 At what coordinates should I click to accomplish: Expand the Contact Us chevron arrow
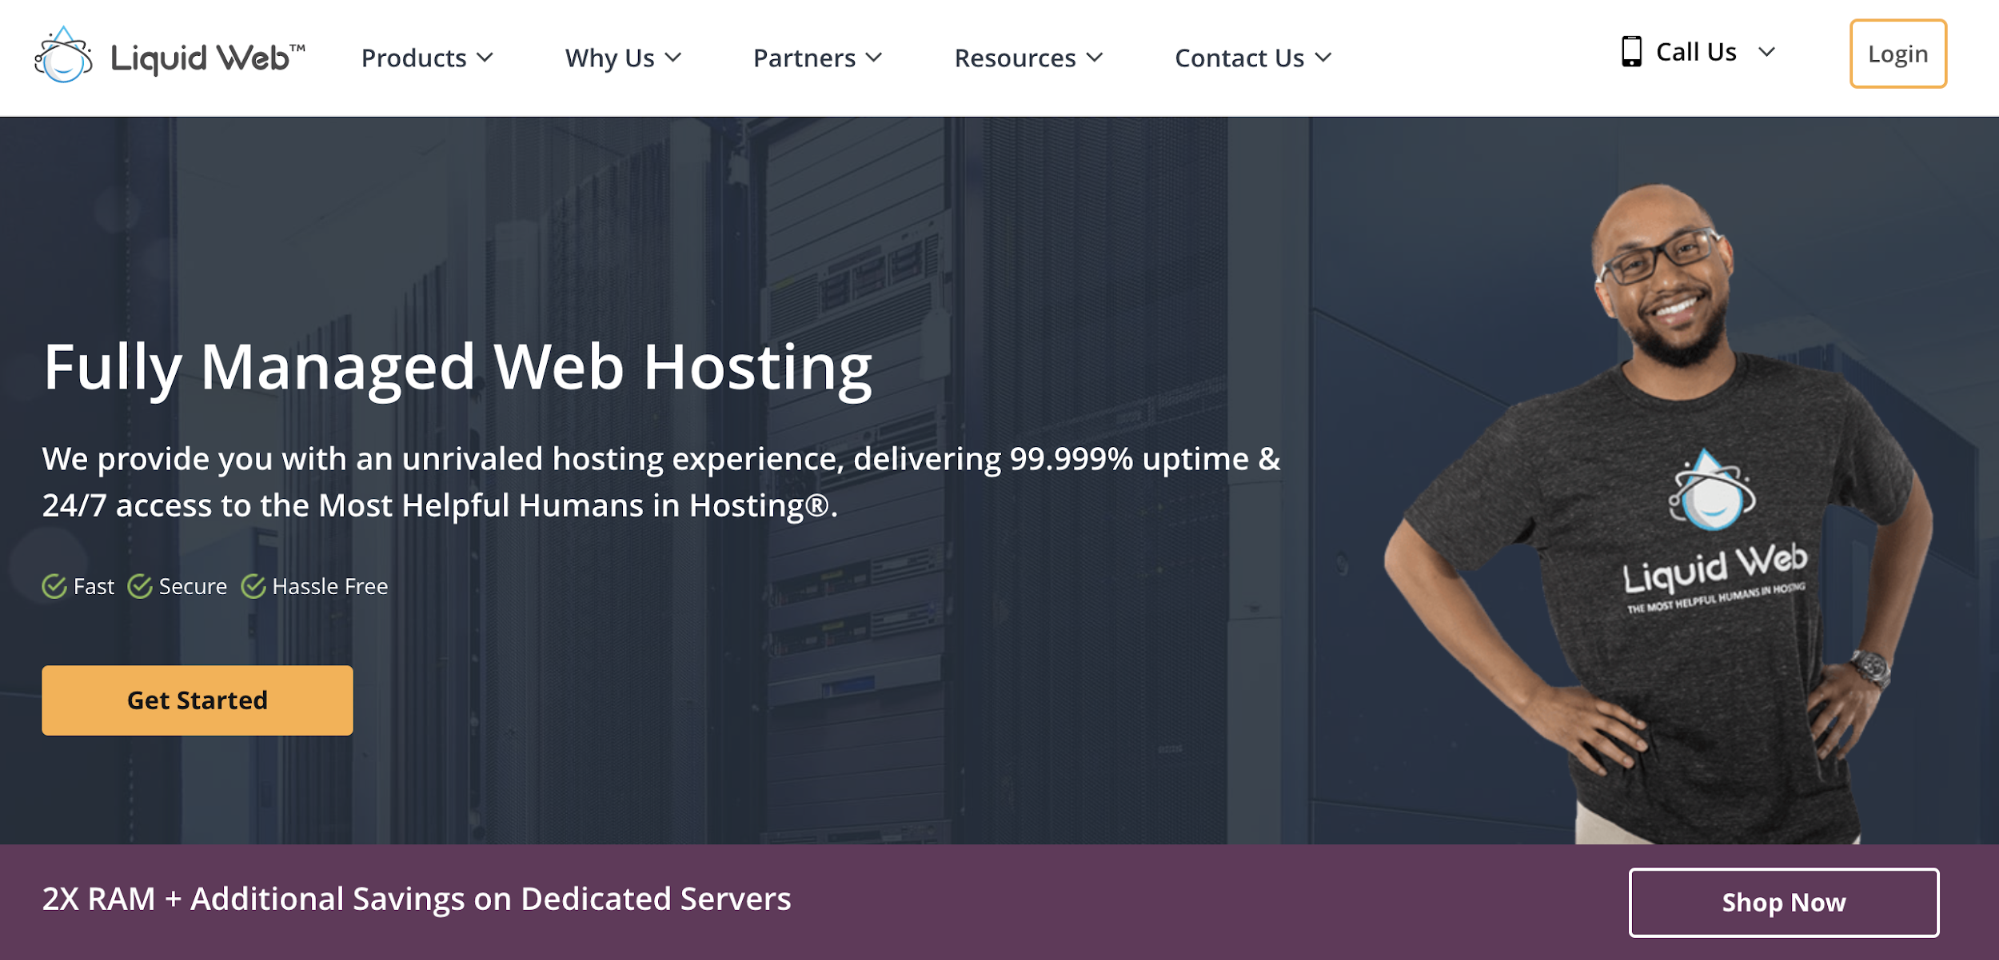pos(1323,58)
